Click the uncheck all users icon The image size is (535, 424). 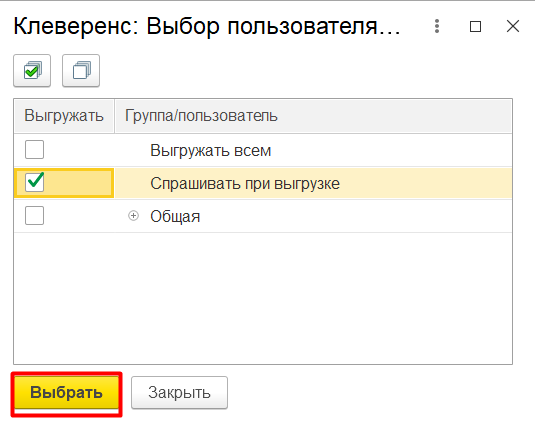[81, 71]
